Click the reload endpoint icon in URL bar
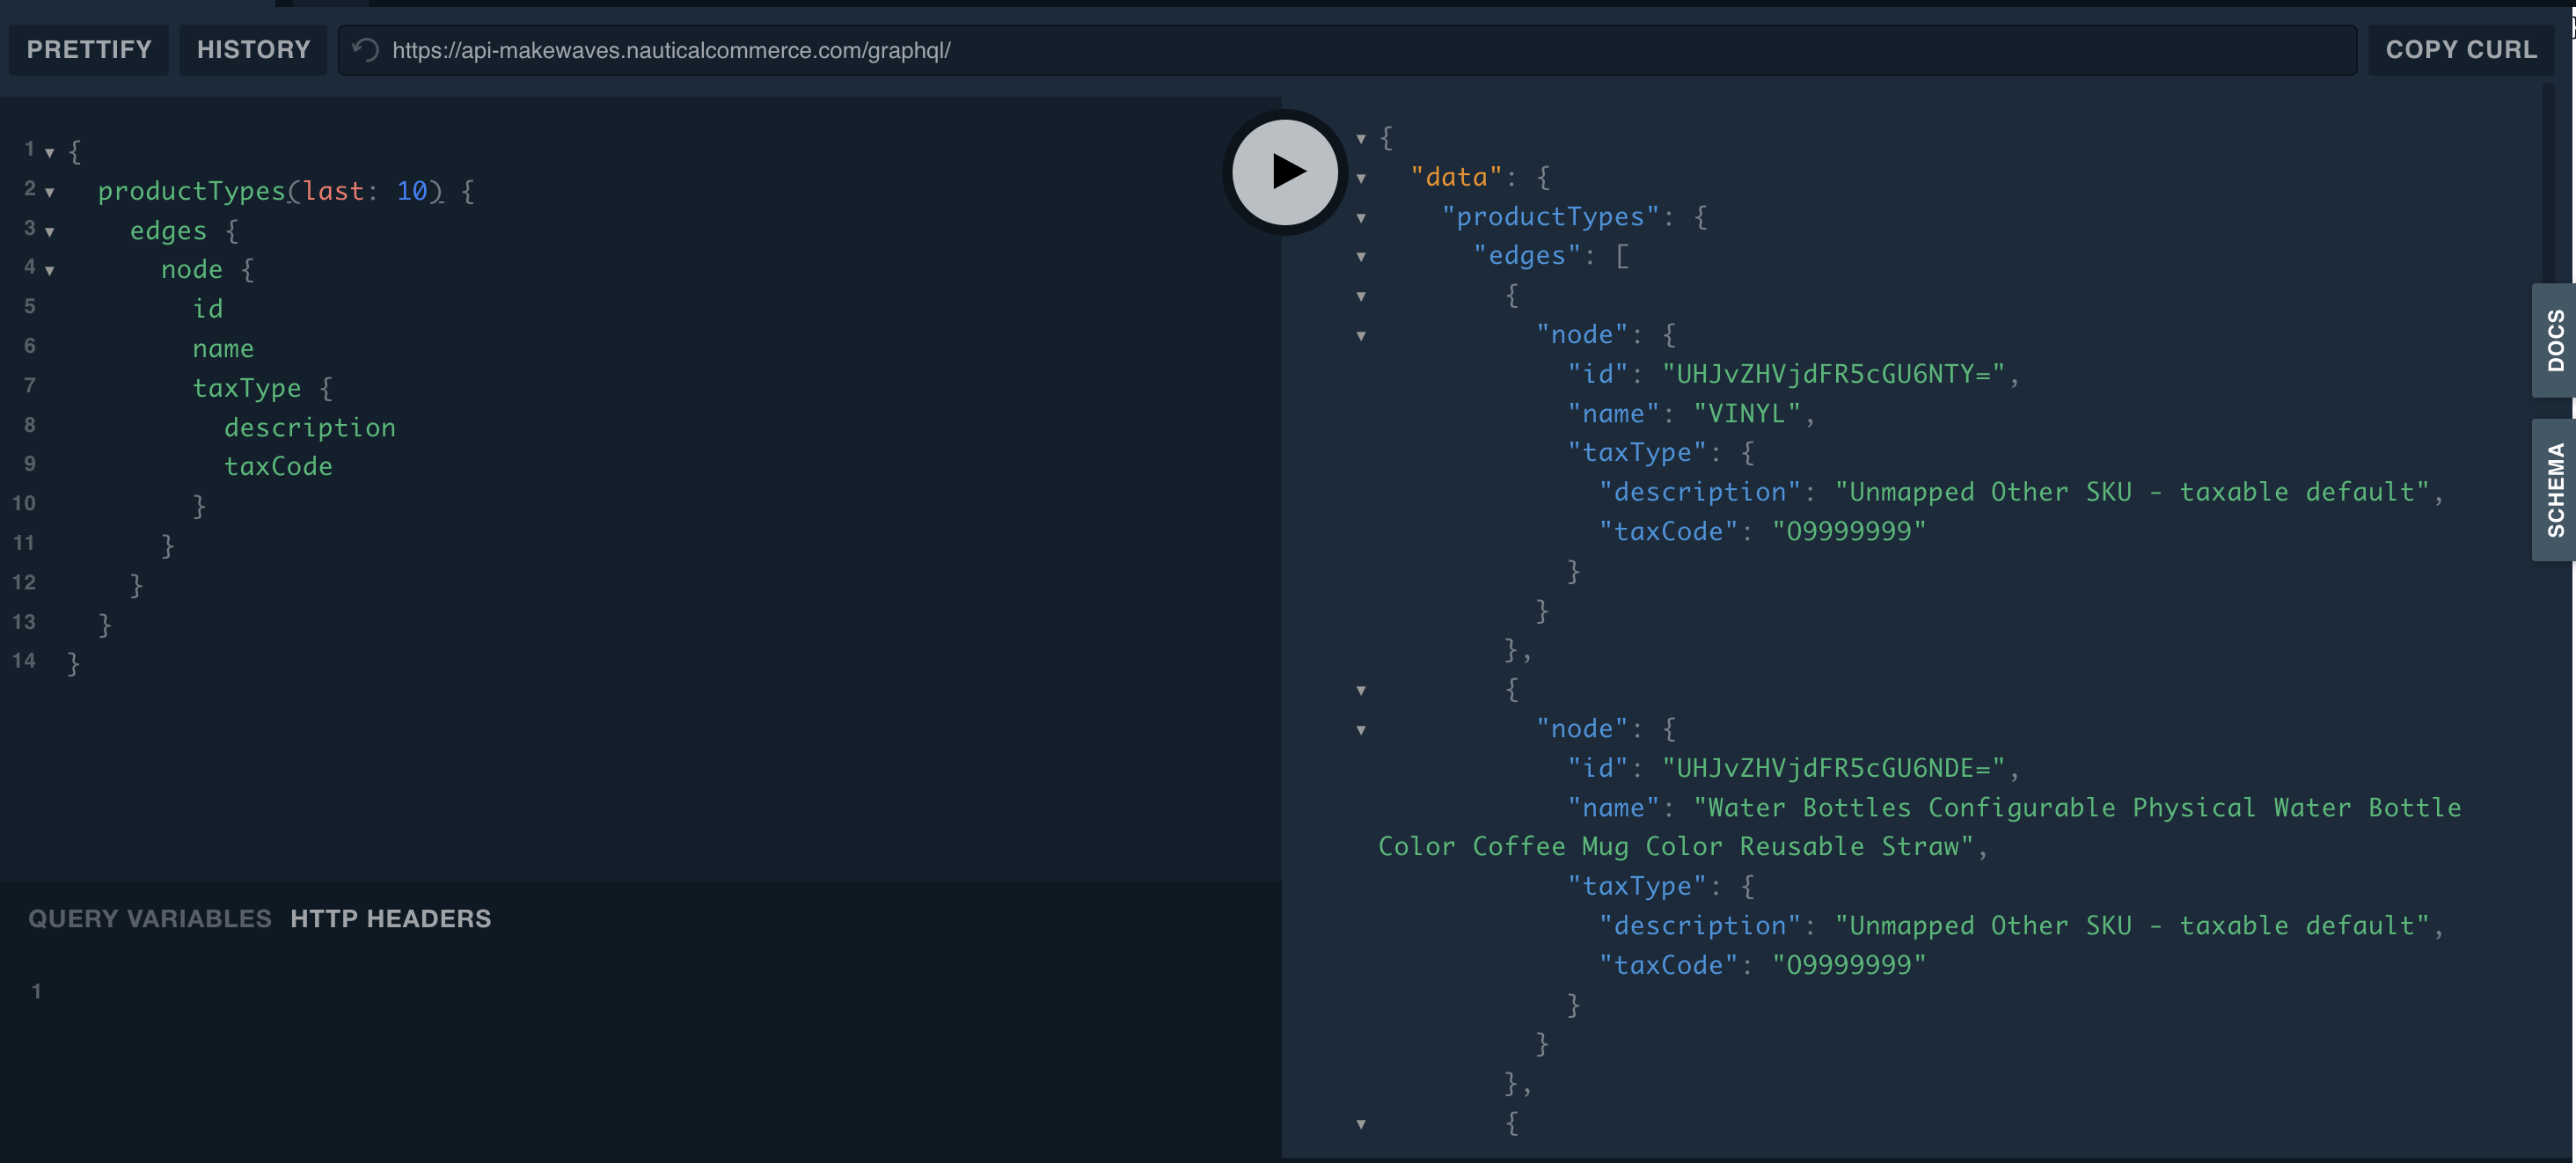Screen dimensions: 2576x1163 366,50
